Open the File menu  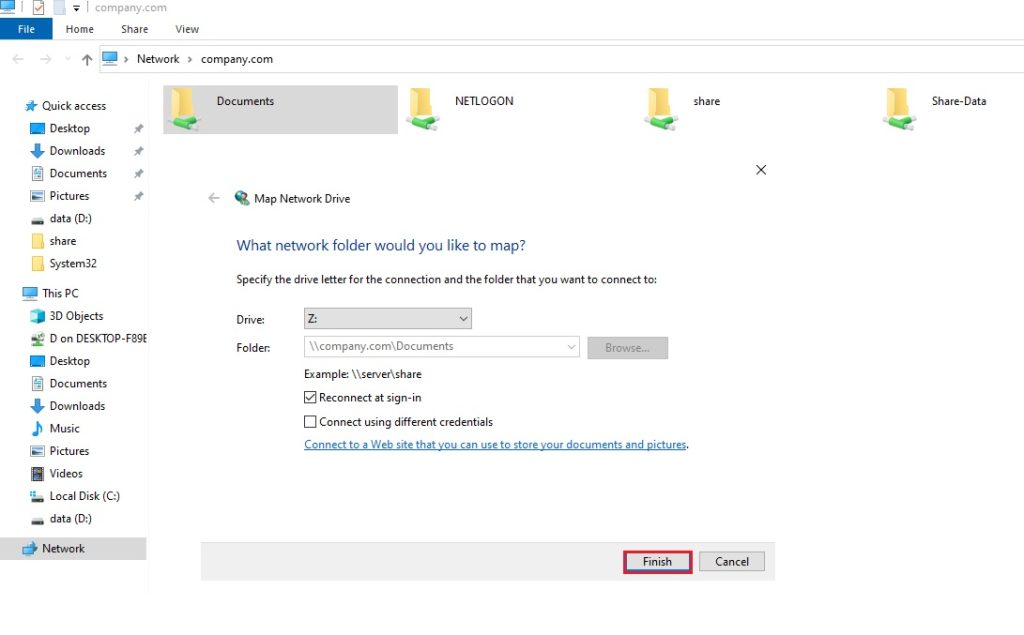click(x=26, y=29)
